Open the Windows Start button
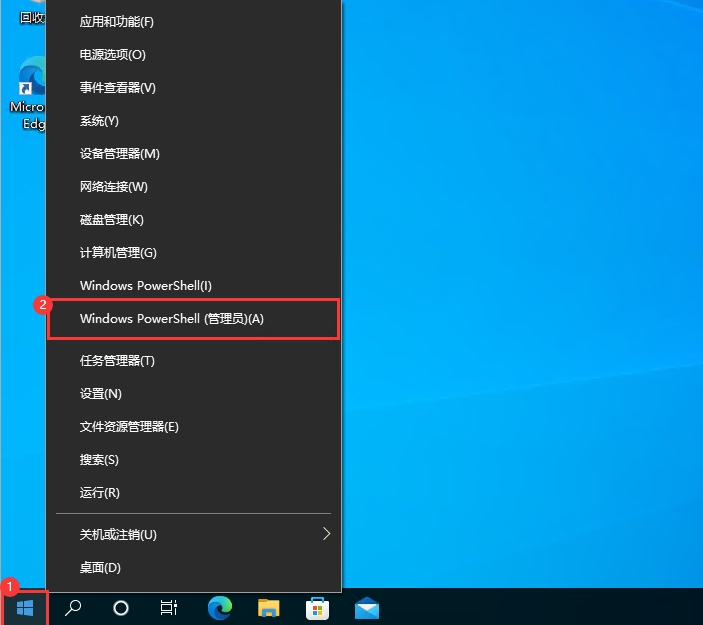 click(25, 608)
